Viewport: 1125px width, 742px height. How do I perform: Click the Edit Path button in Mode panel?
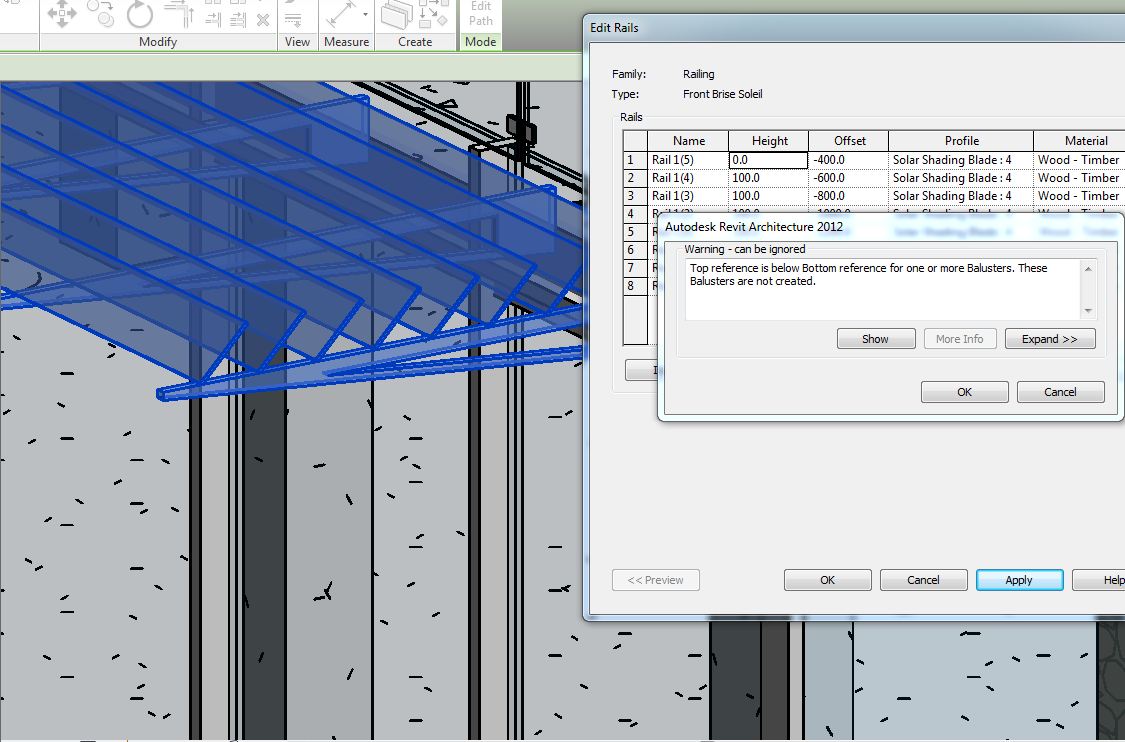(481, 13)
